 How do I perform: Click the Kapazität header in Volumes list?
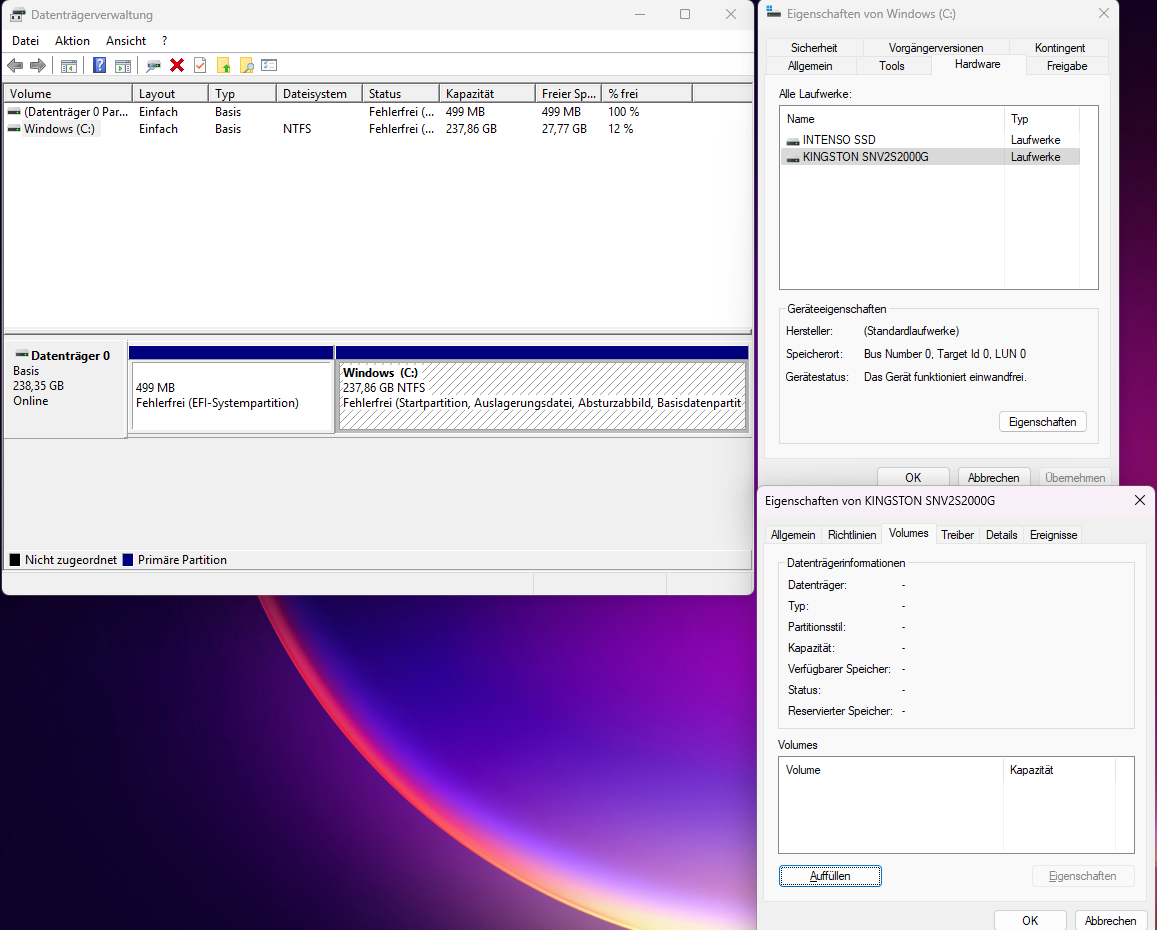[x=1059, y=770]
